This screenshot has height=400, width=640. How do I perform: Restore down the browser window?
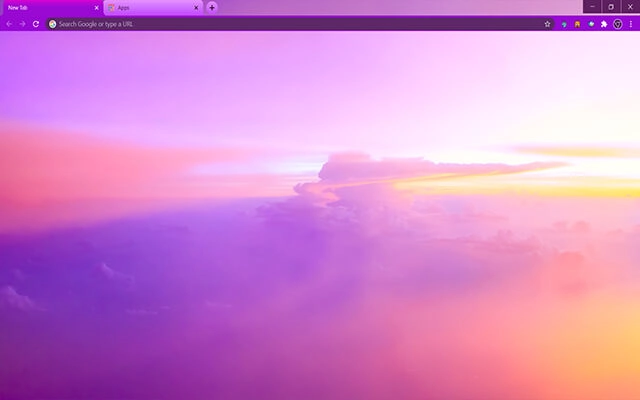click(611, 7)
